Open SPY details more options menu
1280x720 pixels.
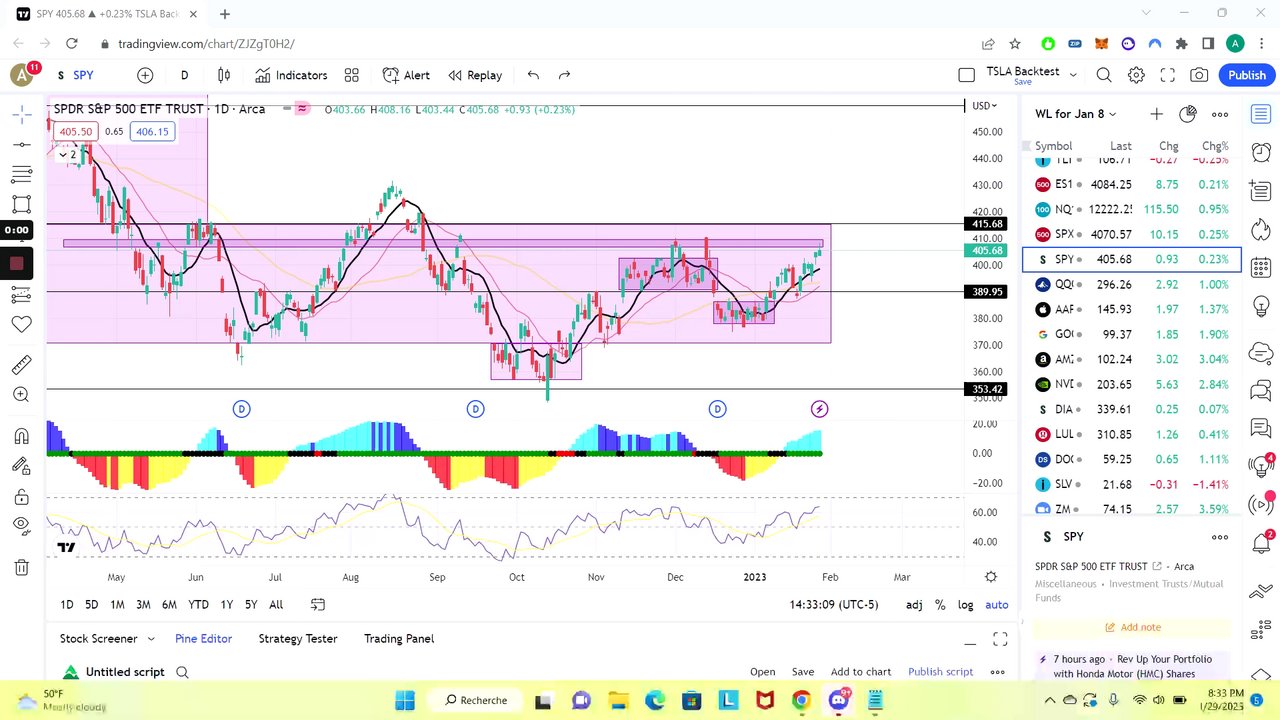[x=1220, y=537]
